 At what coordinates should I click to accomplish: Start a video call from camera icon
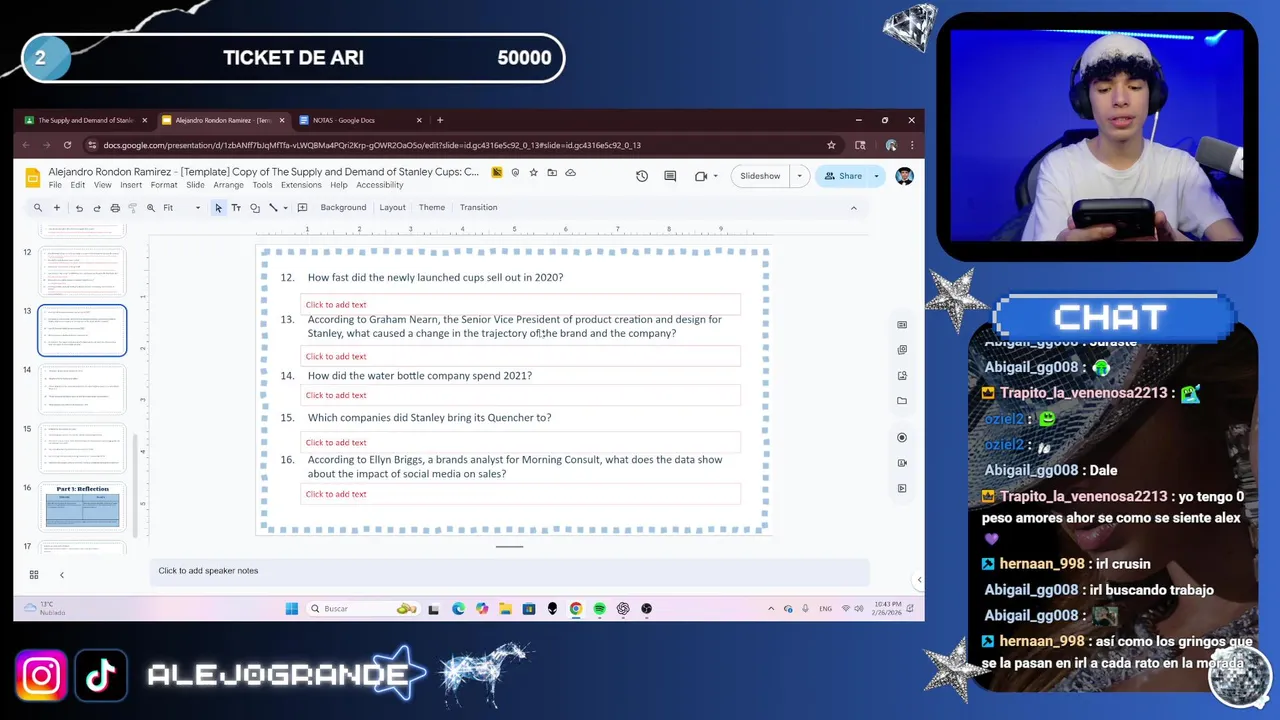pos(701,176)
